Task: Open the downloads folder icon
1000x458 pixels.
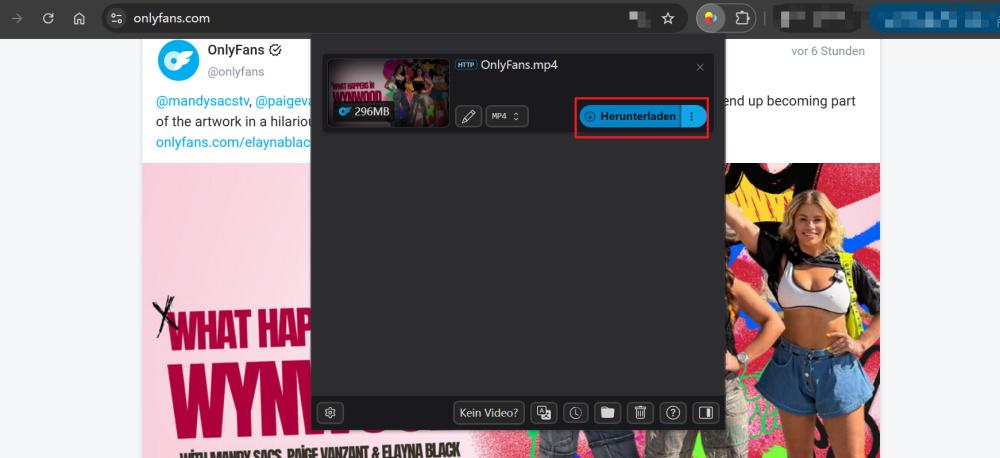Action: (x=608, y=413)
